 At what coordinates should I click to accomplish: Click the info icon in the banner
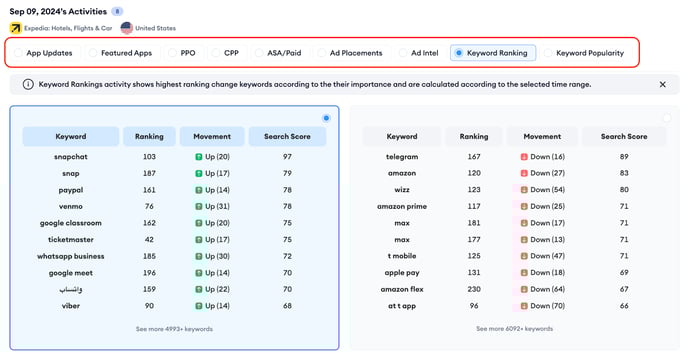[28, 84]
